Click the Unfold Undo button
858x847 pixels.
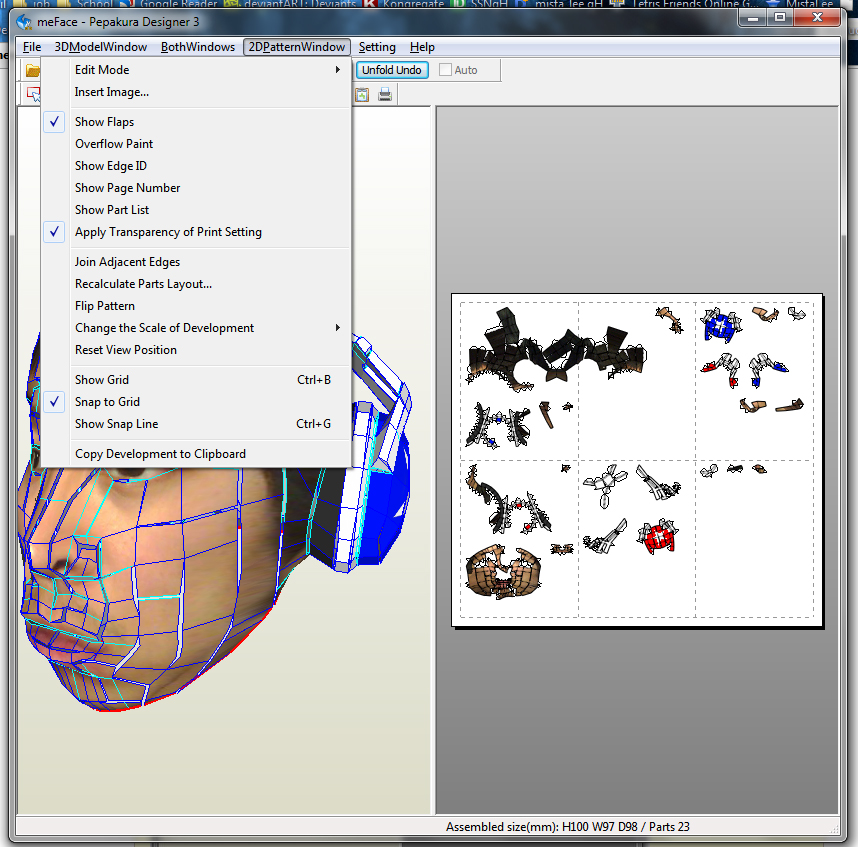pos(392,70)
